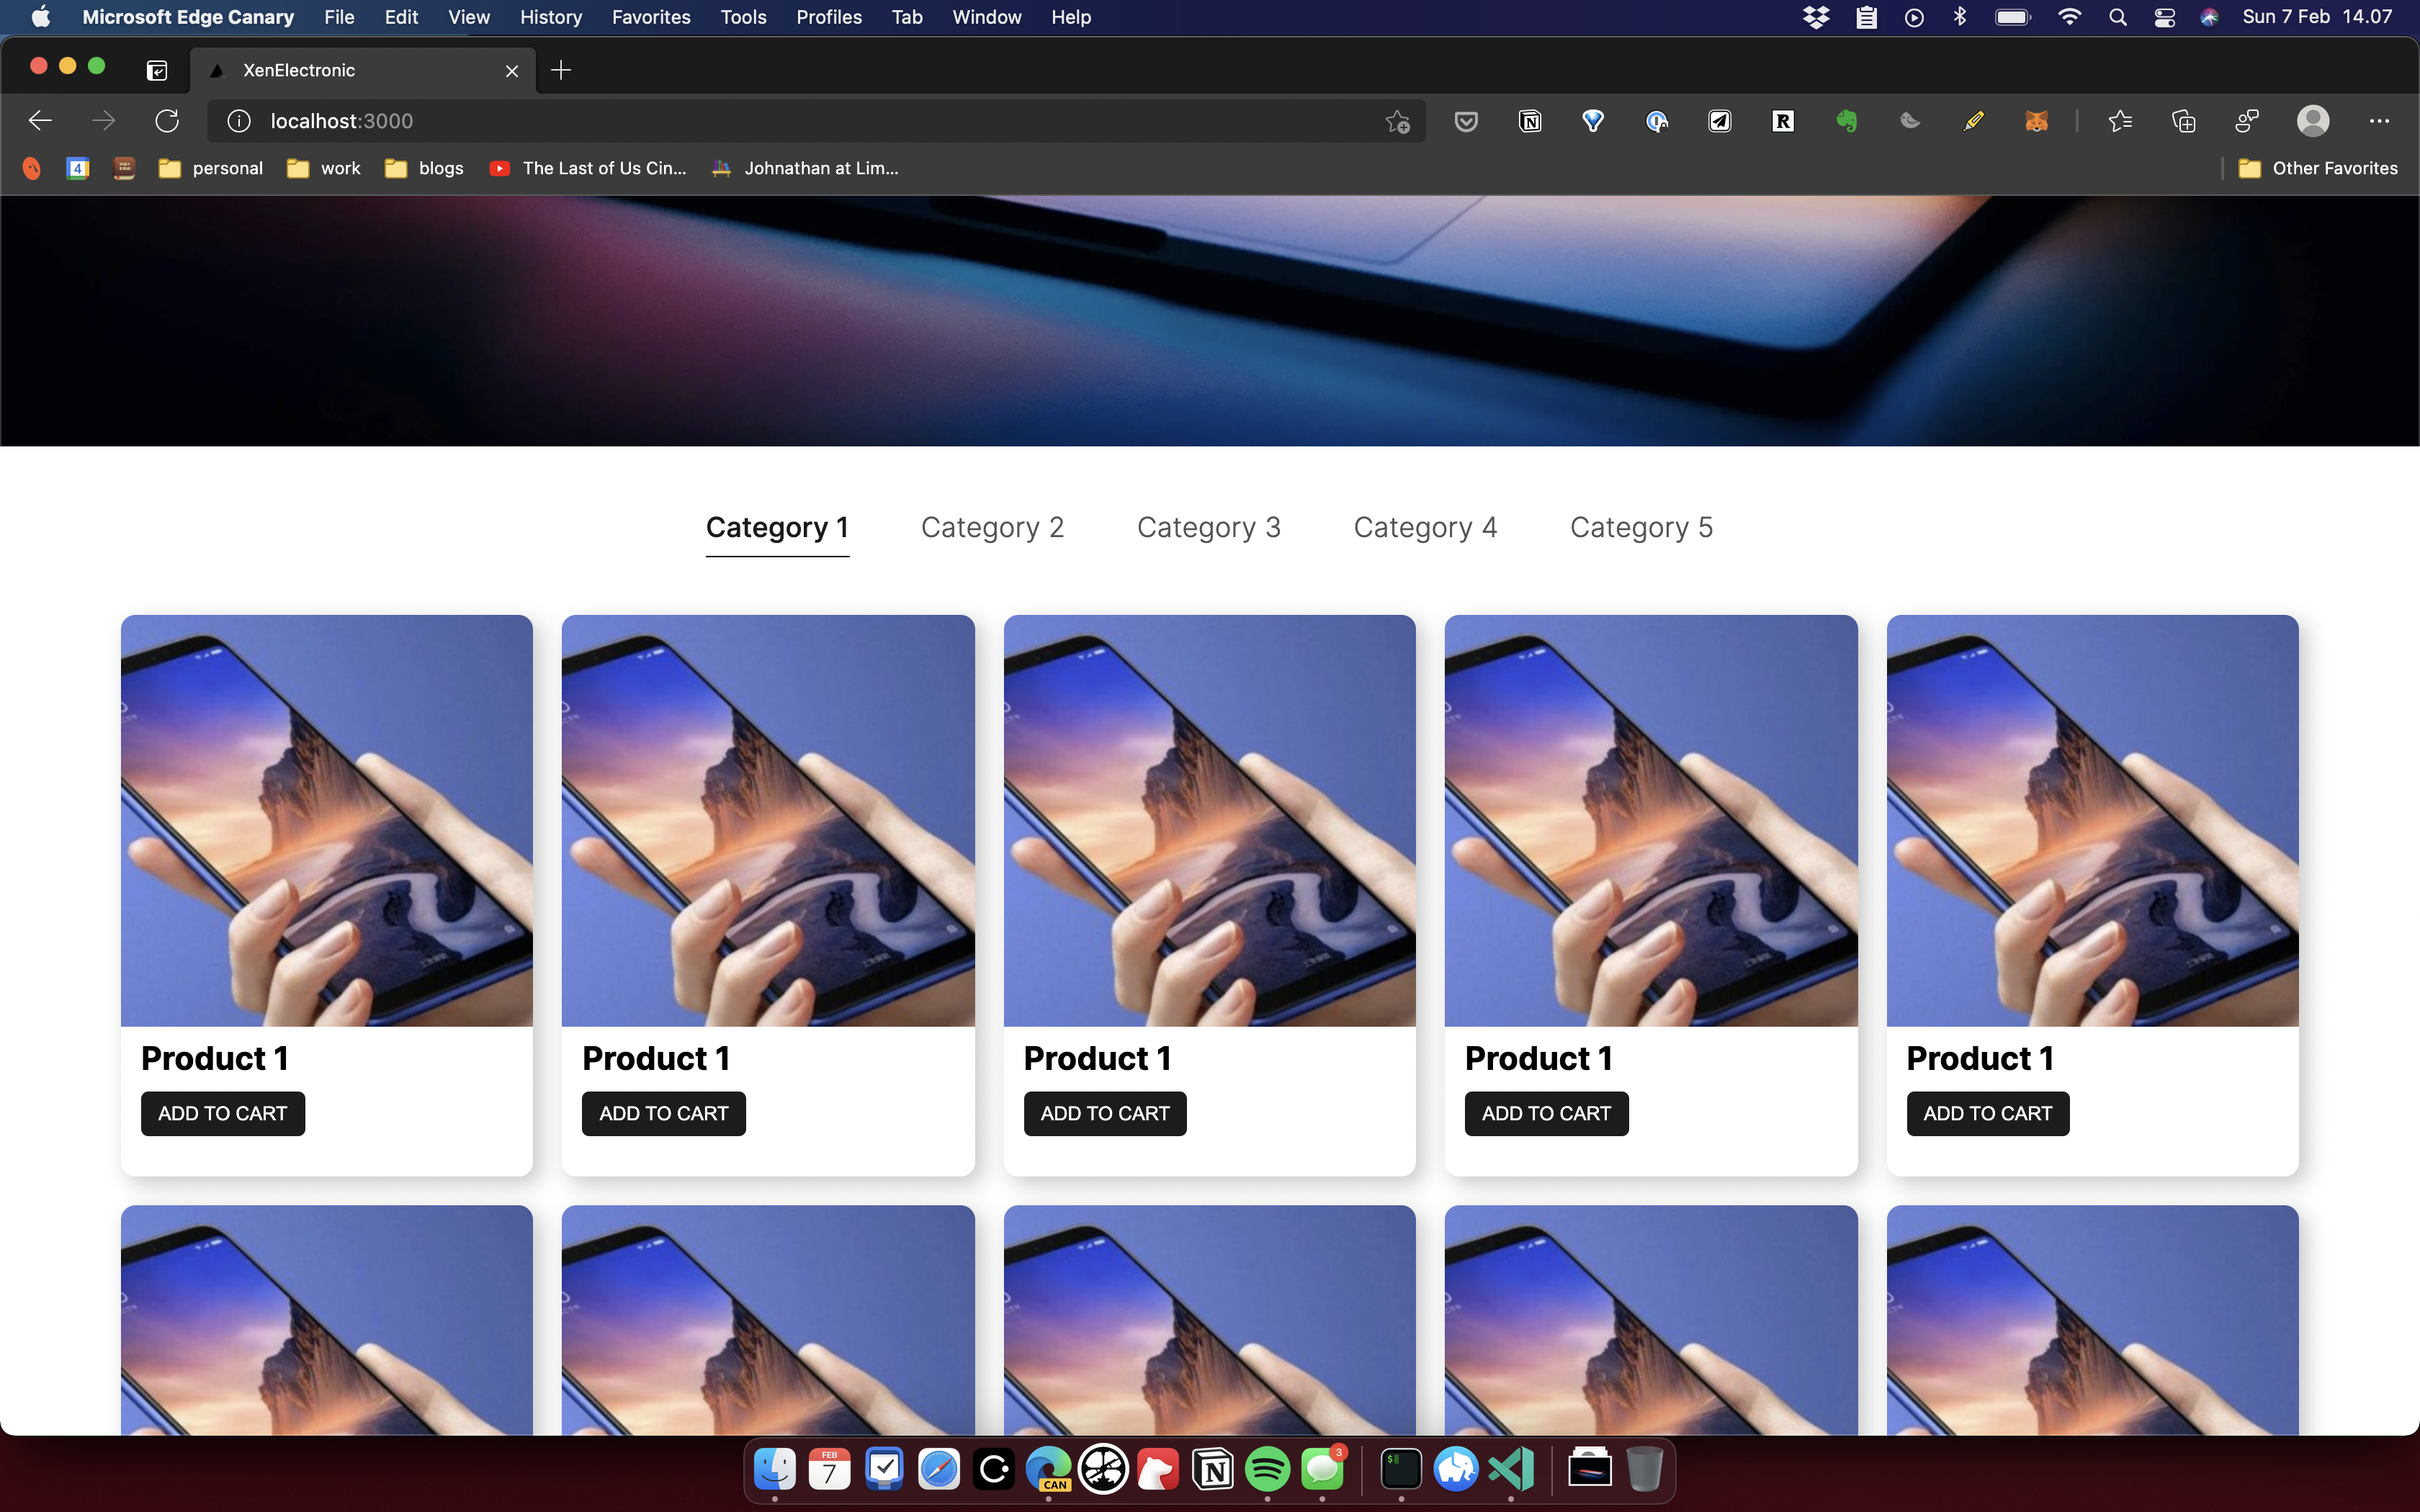Click the browser refresh button
2420x1512 pixels.
[167, 121]
